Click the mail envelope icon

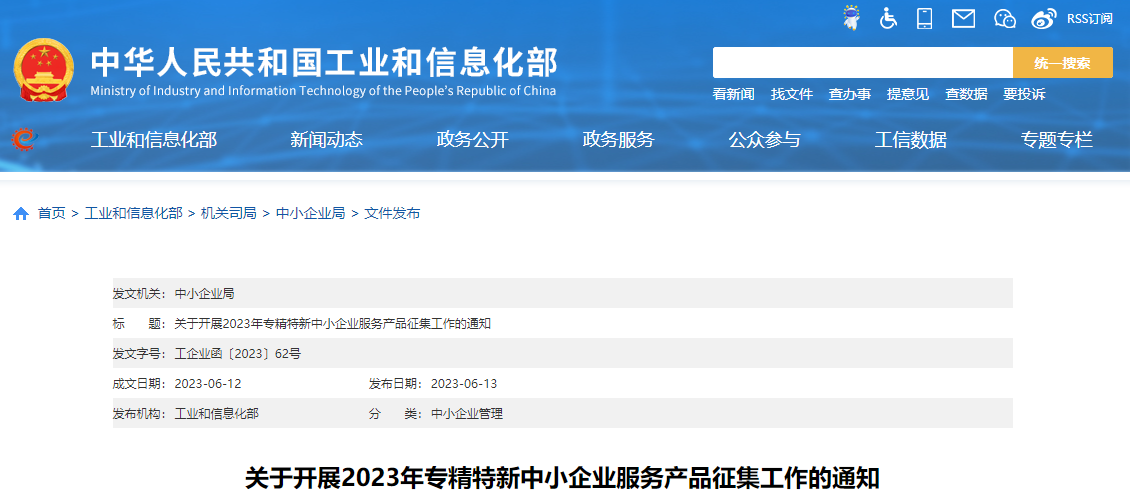coord(964,18)
